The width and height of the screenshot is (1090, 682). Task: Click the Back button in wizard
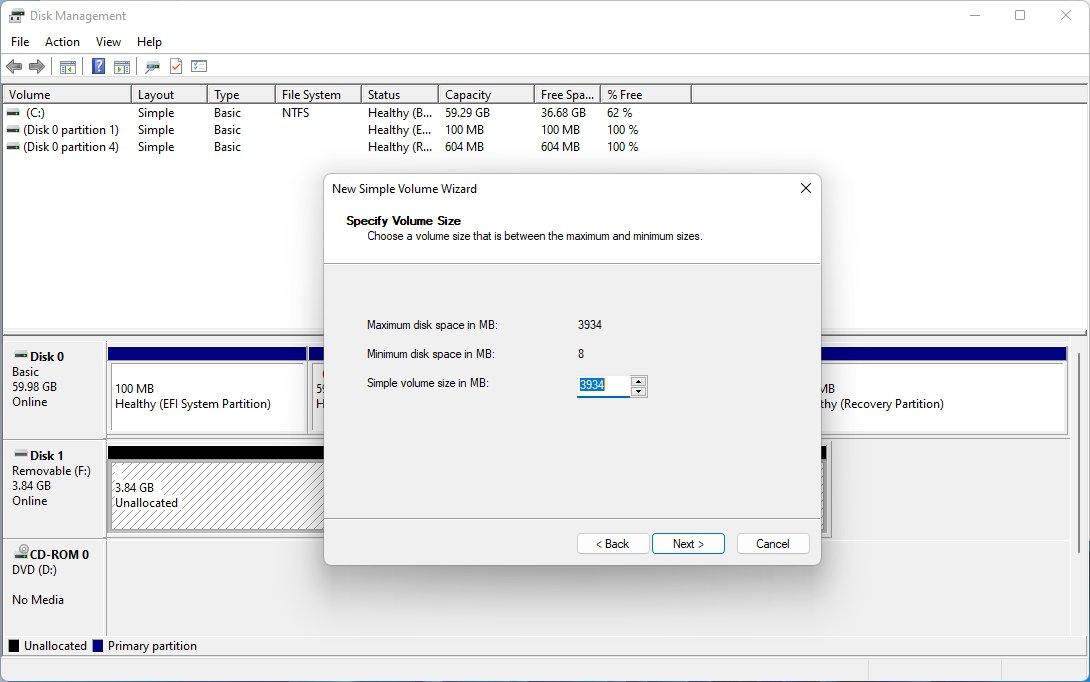(613, 544)
